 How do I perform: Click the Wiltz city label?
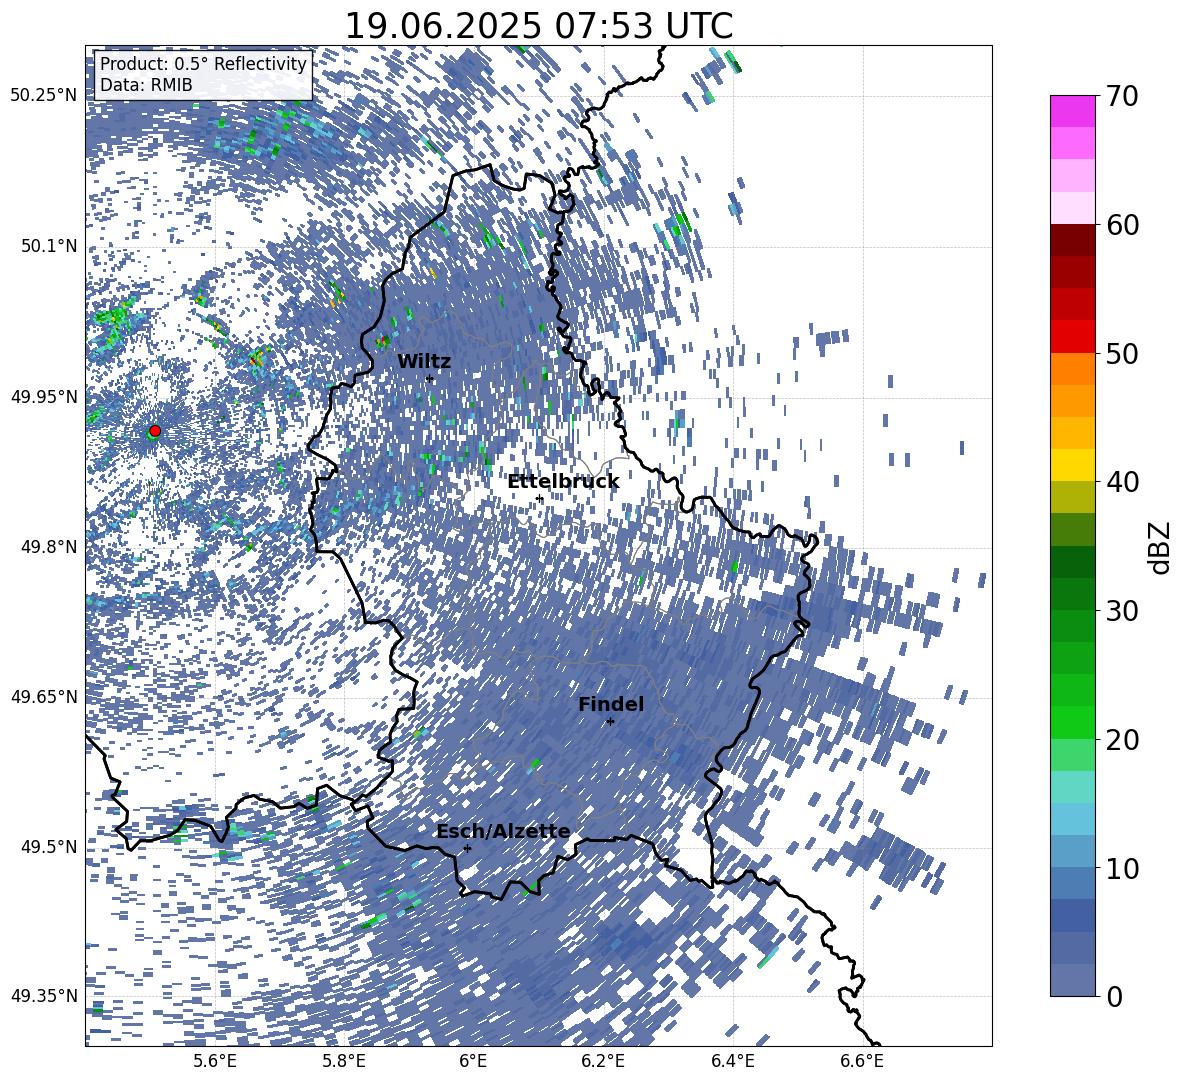pyautogui.click(x=424, y=362)
